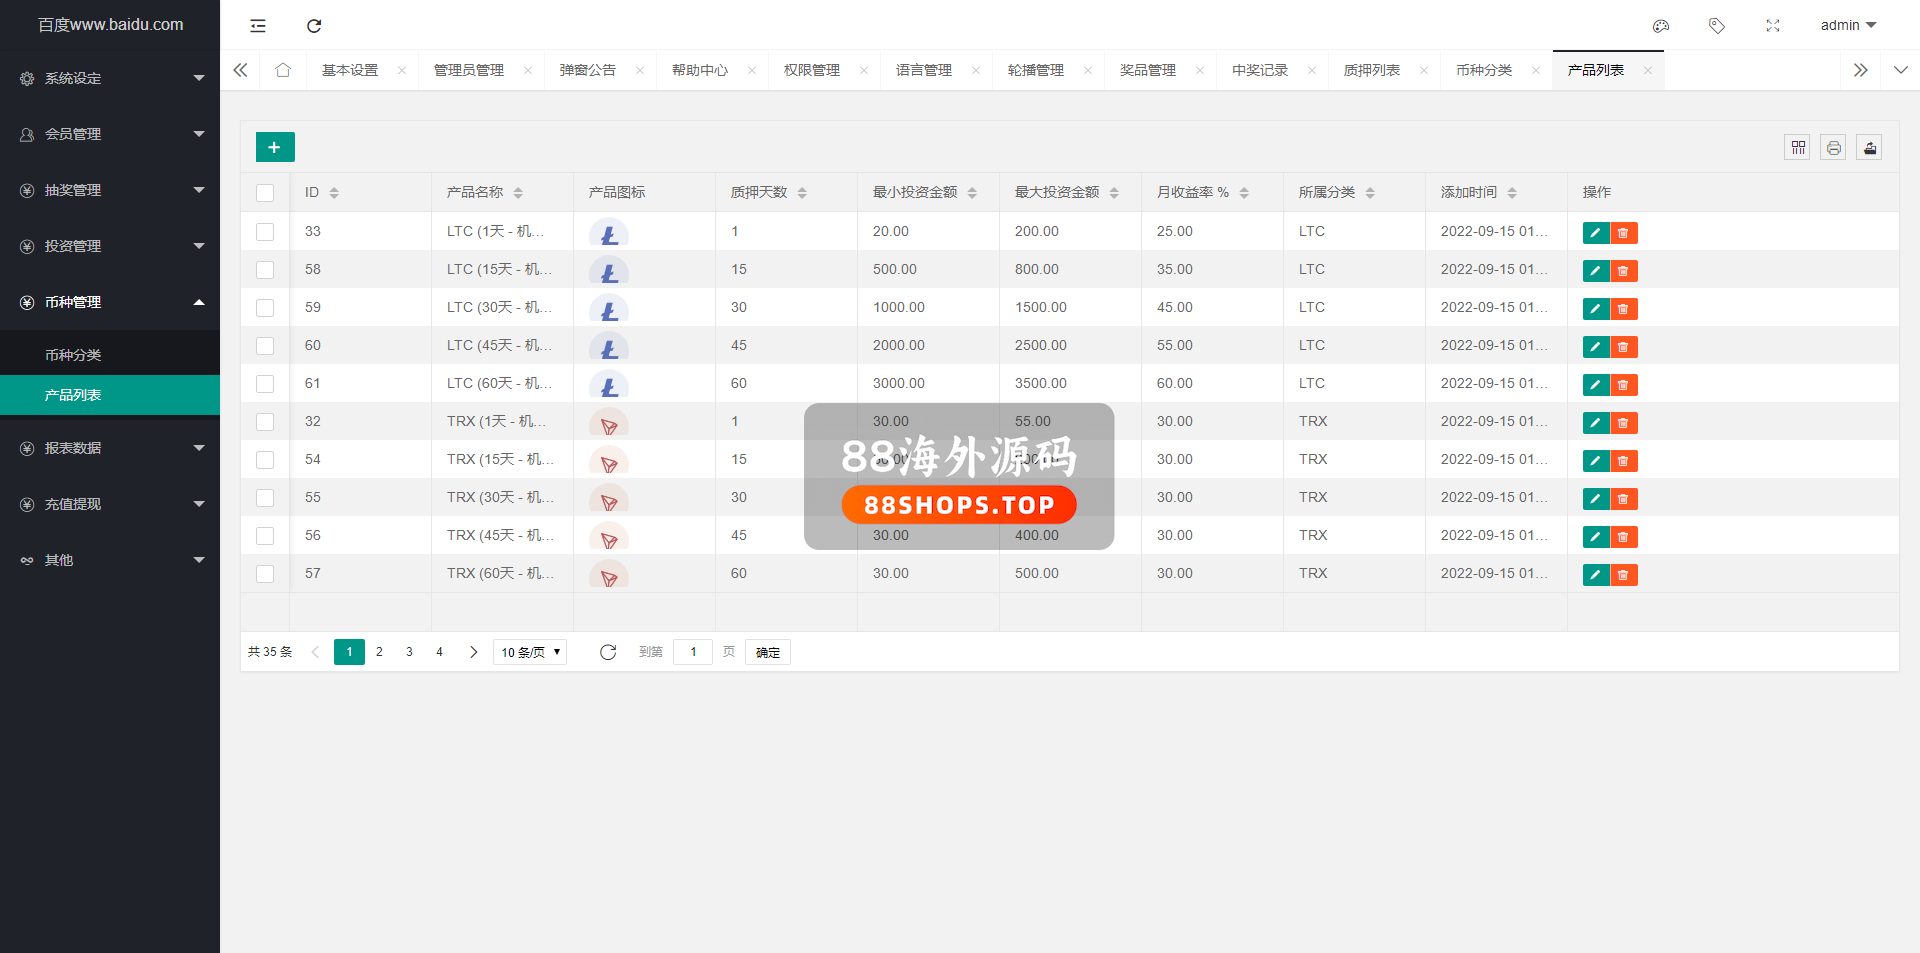
Task: Click the green add product plus button
Action: pos(275,147)
